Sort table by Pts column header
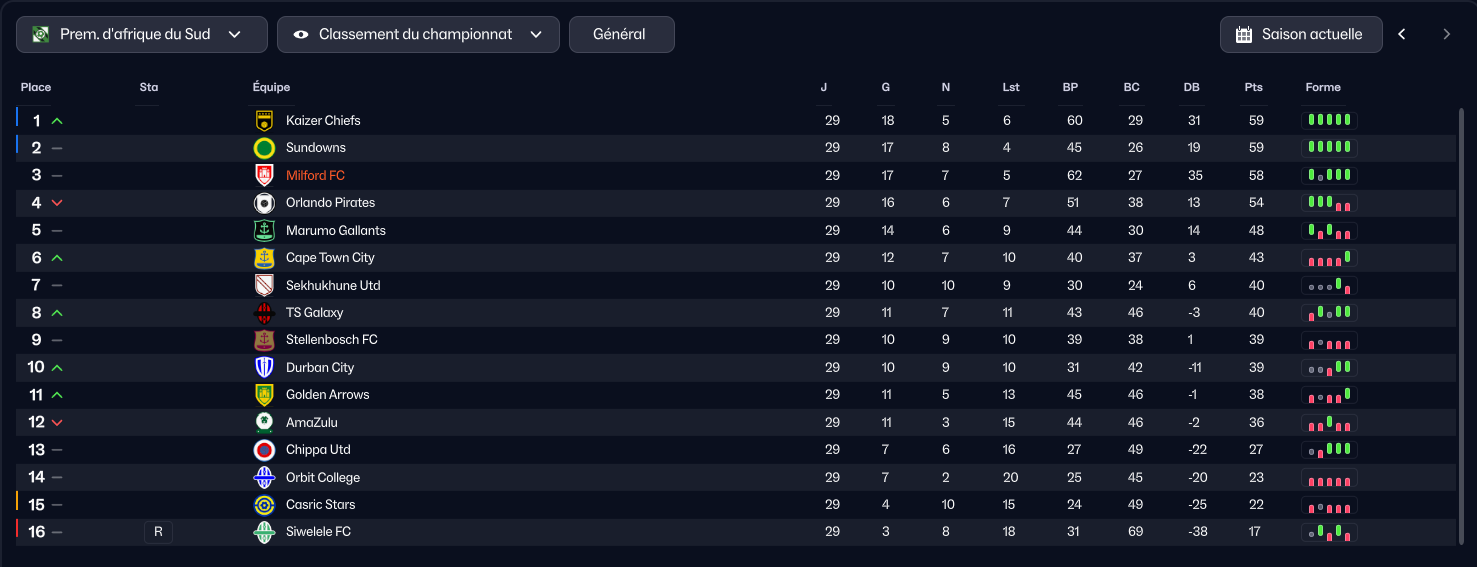Image resolution: width=1477 pixels, height=567 pixels. [x=1253, y=87]
